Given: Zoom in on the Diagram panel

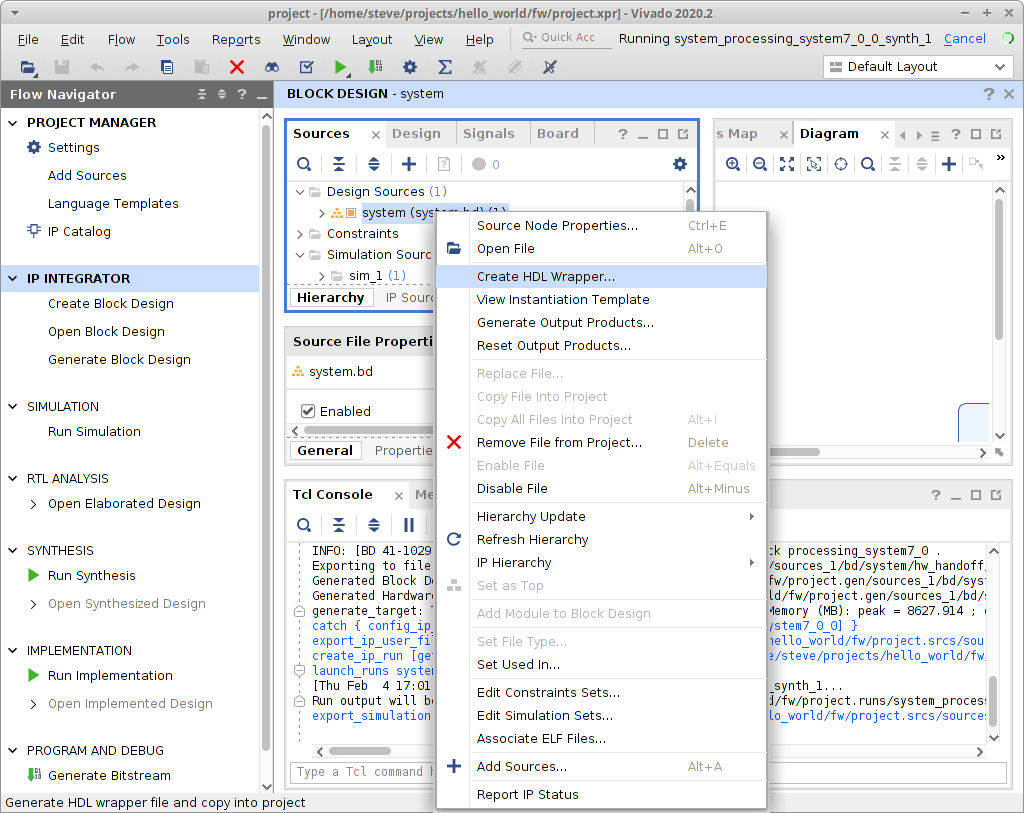Looking at the screenshot, I should (733, 164).
